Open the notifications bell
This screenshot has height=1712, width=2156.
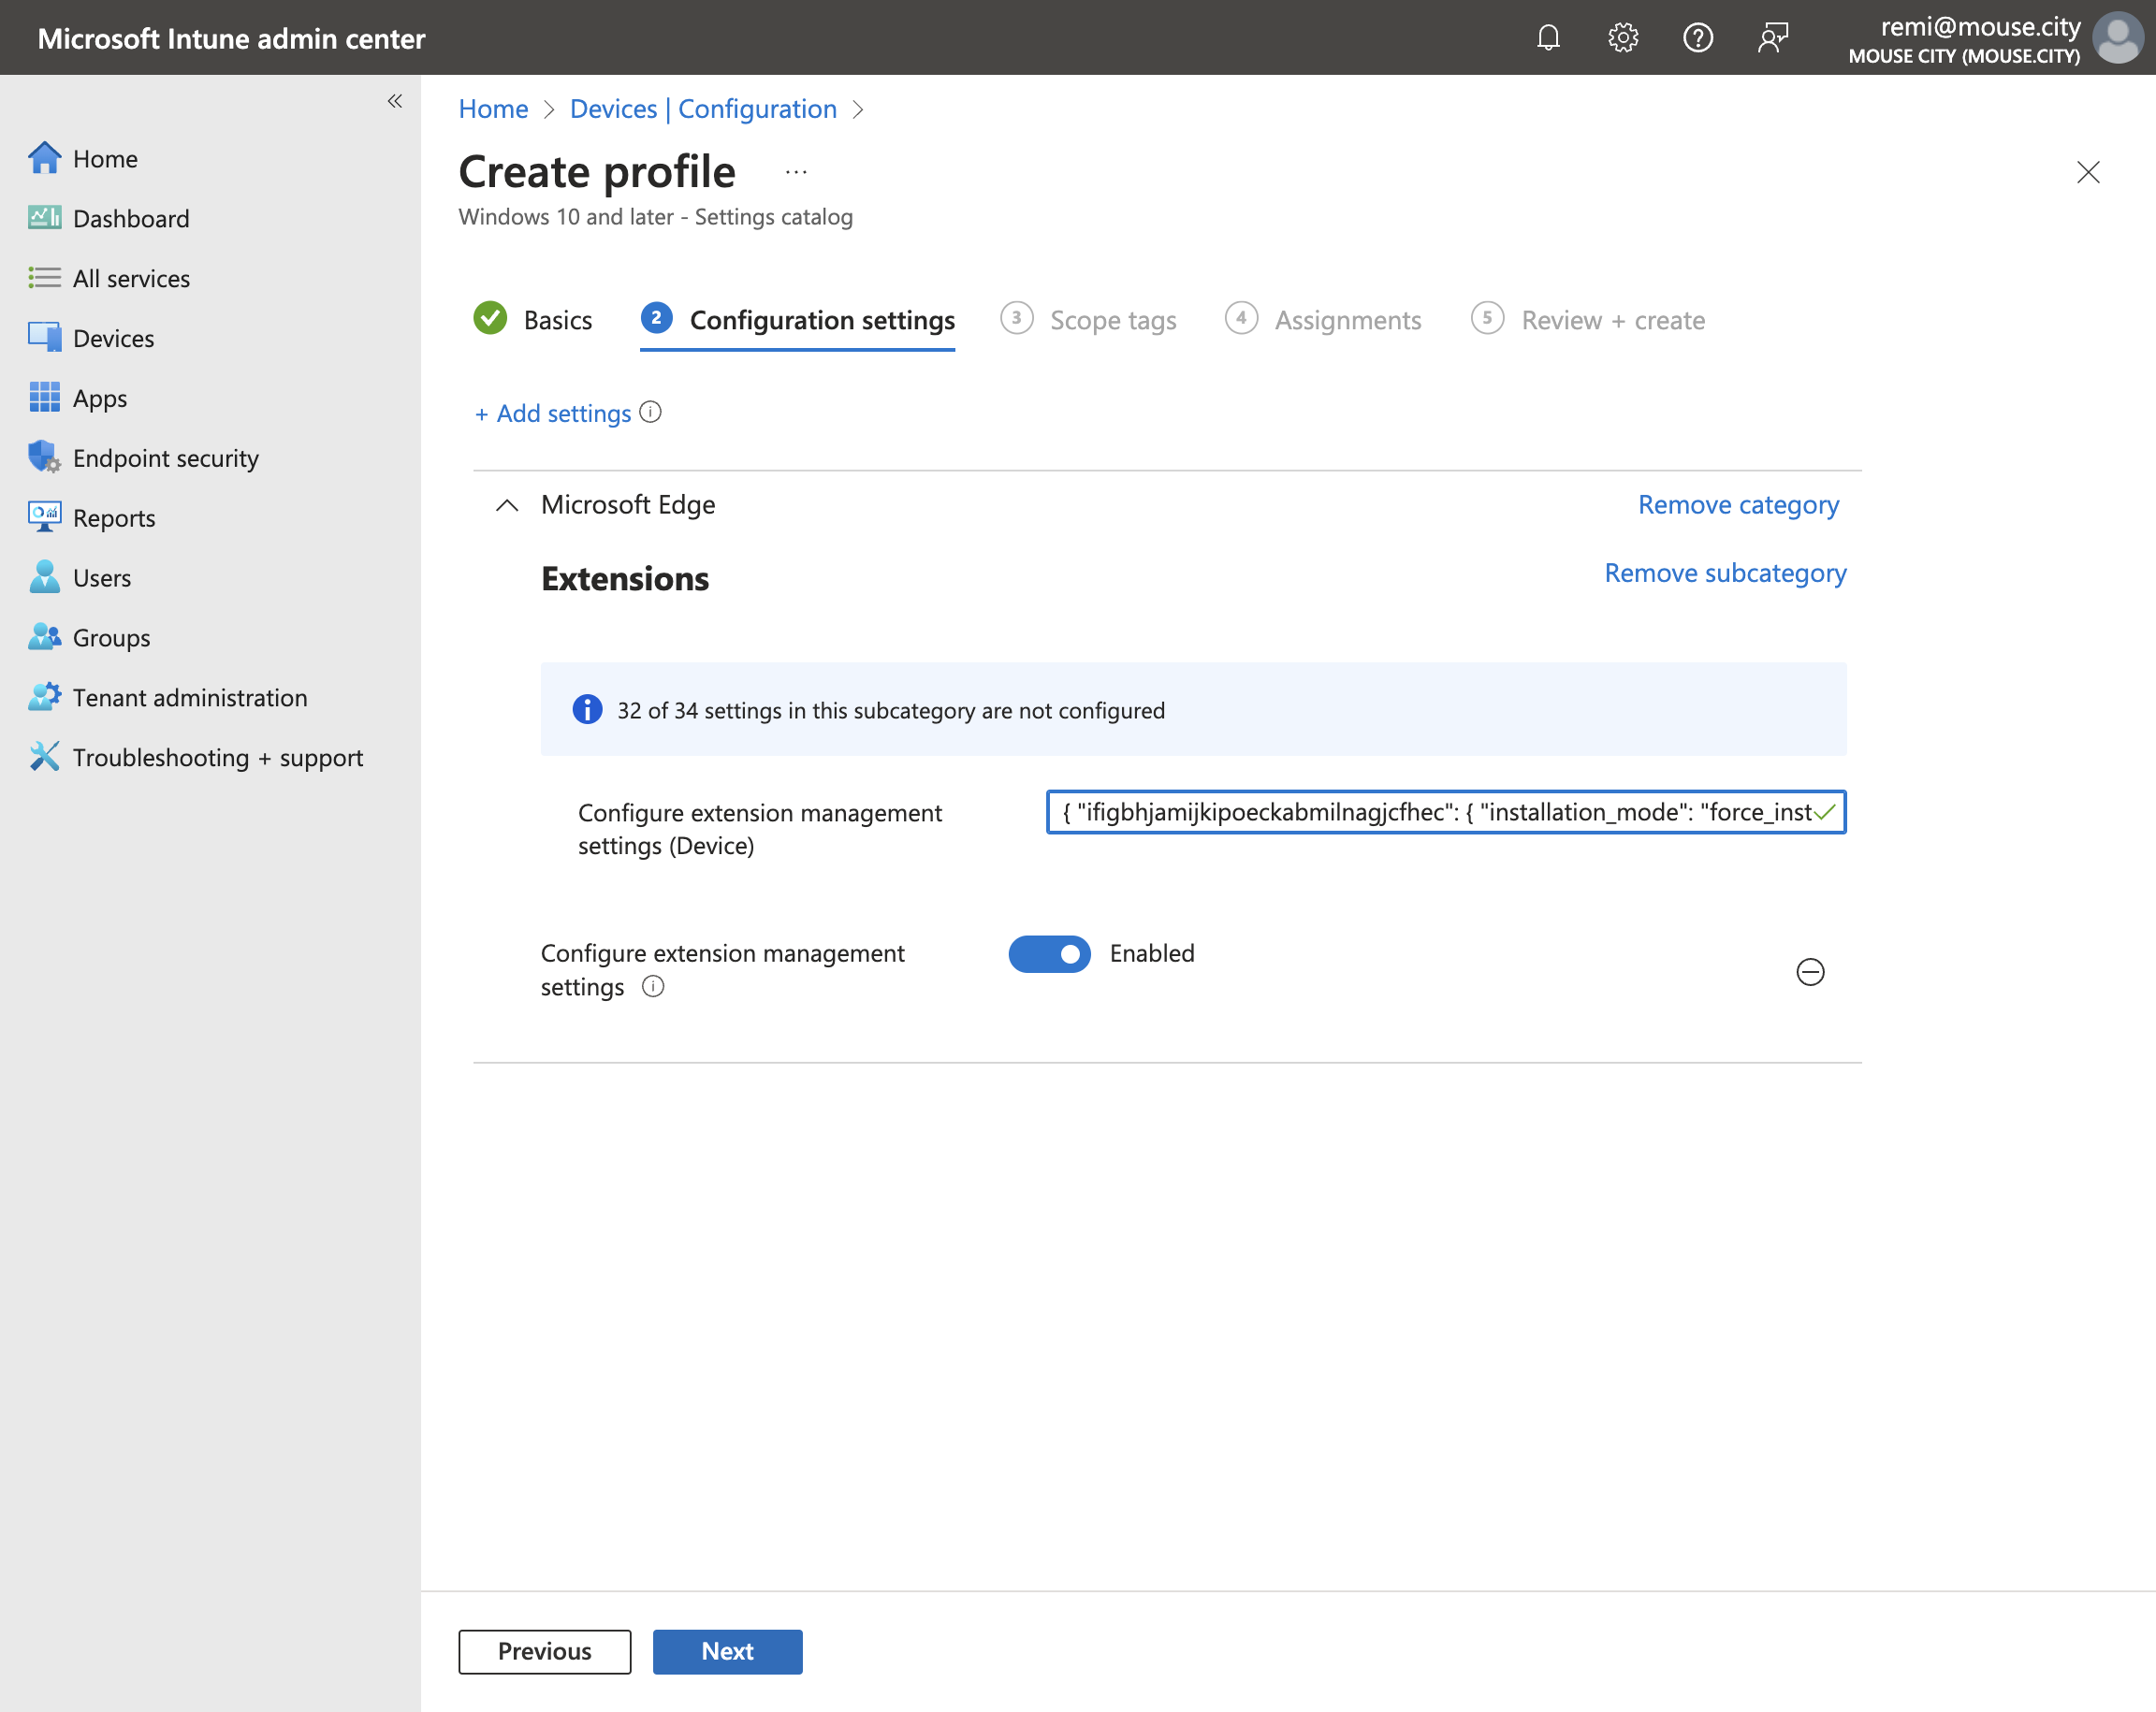[1548, 38]
